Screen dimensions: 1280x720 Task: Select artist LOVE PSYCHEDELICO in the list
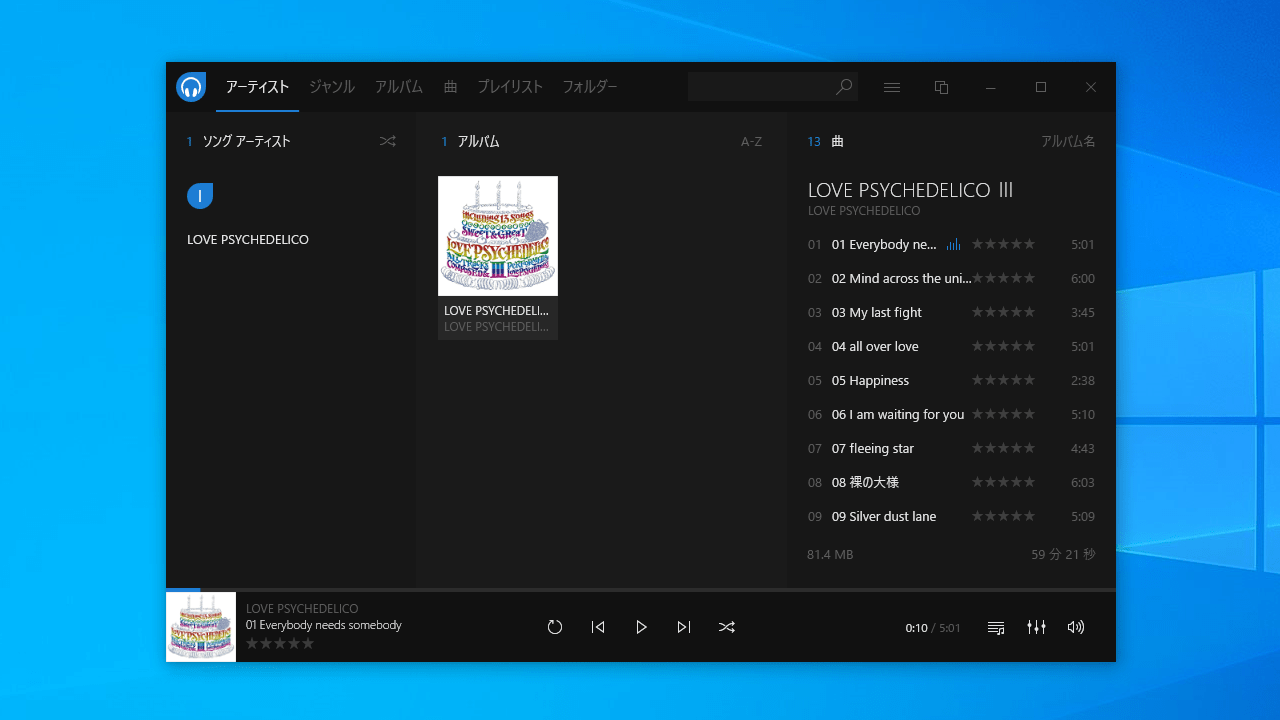pyautogui.click(x=248, y=240)
